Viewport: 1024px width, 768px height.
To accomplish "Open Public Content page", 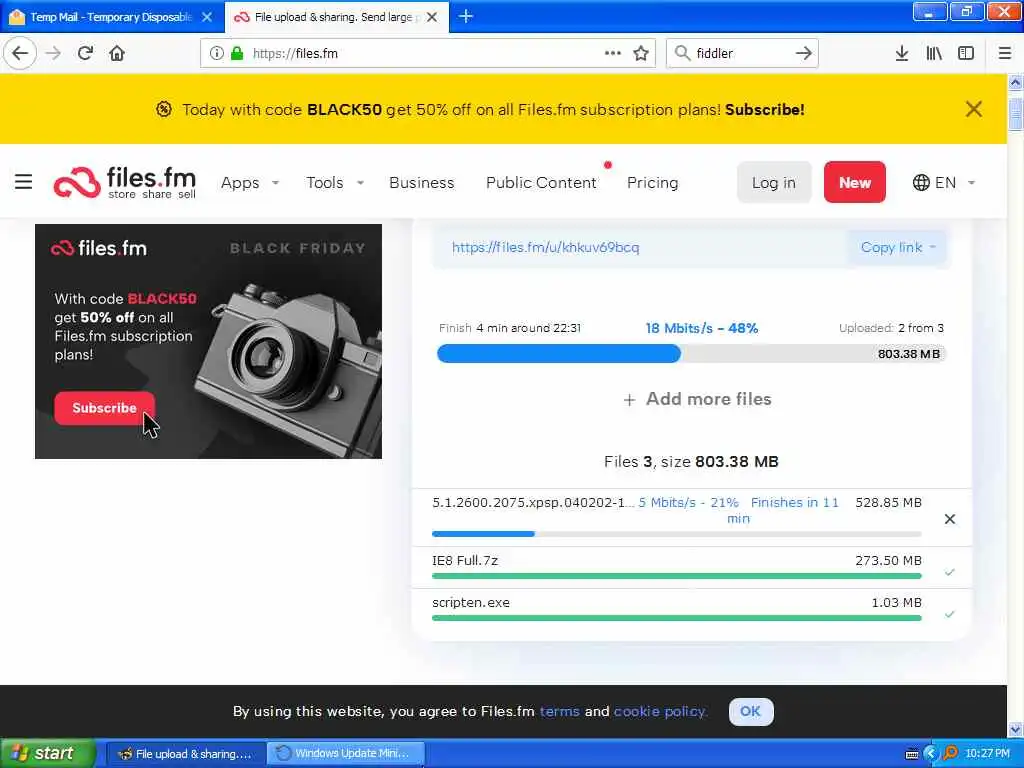I will pyautogui.click(x=541, y=183).
